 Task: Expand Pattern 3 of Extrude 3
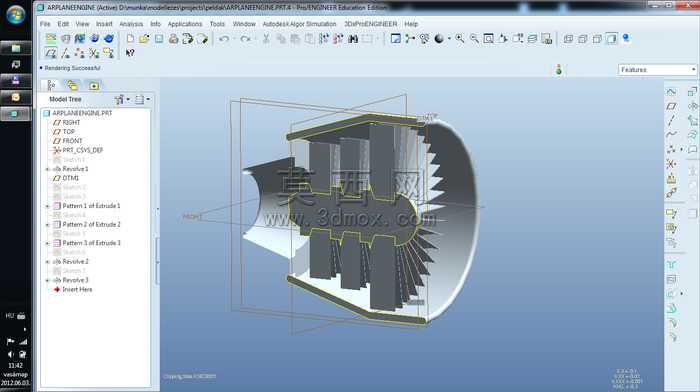point(47,243)
